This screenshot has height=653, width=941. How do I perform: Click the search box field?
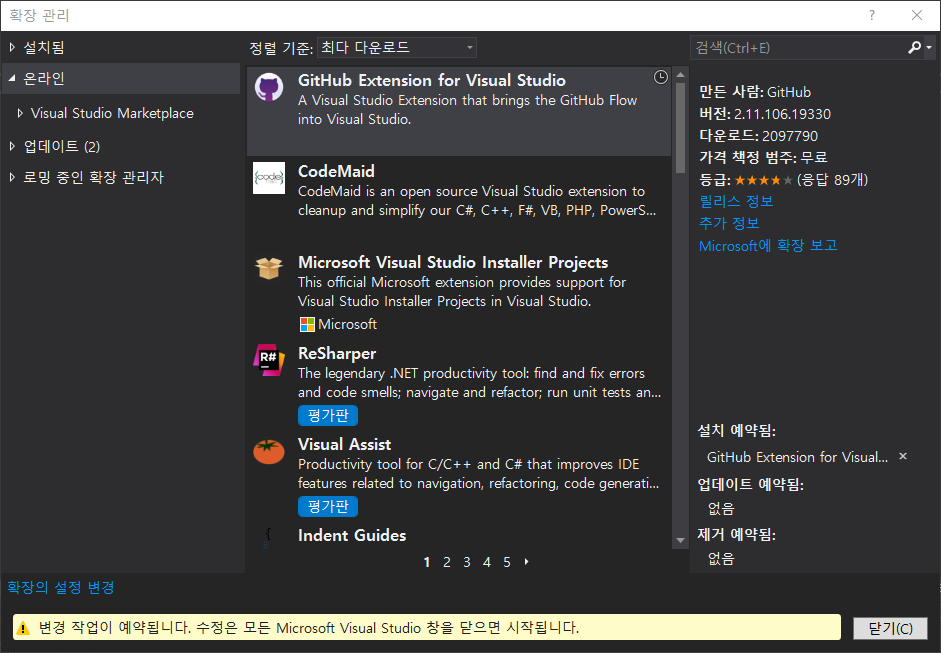798,47
